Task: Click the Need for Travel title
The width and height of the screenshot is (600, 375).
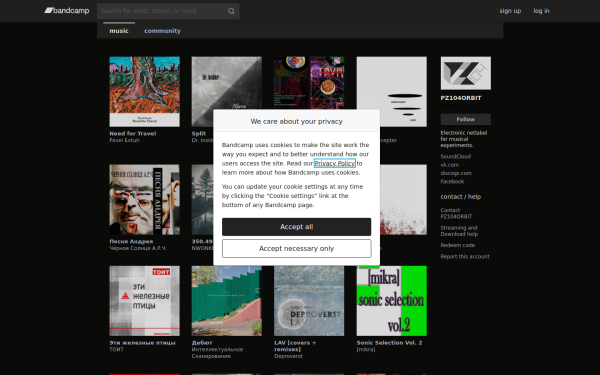Action: point(133,134)
